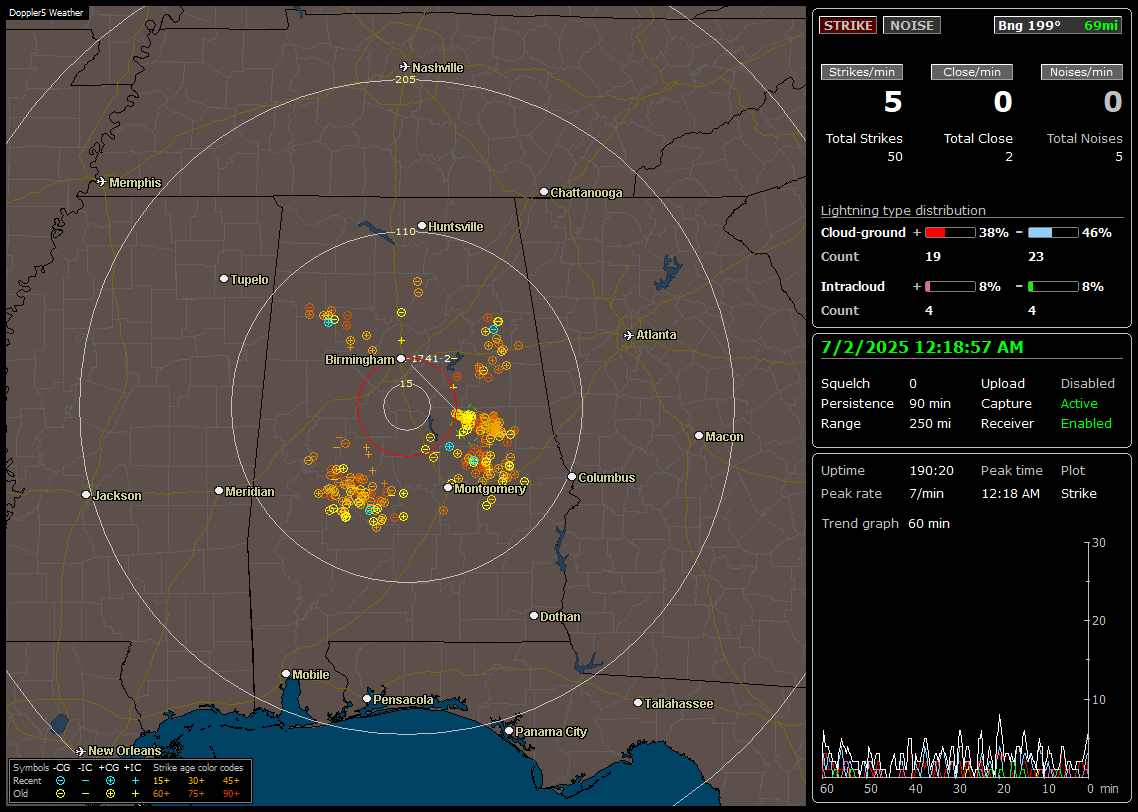Select the Huntsville city marker dot
1138x812 pixels.
tap(422, 226)
